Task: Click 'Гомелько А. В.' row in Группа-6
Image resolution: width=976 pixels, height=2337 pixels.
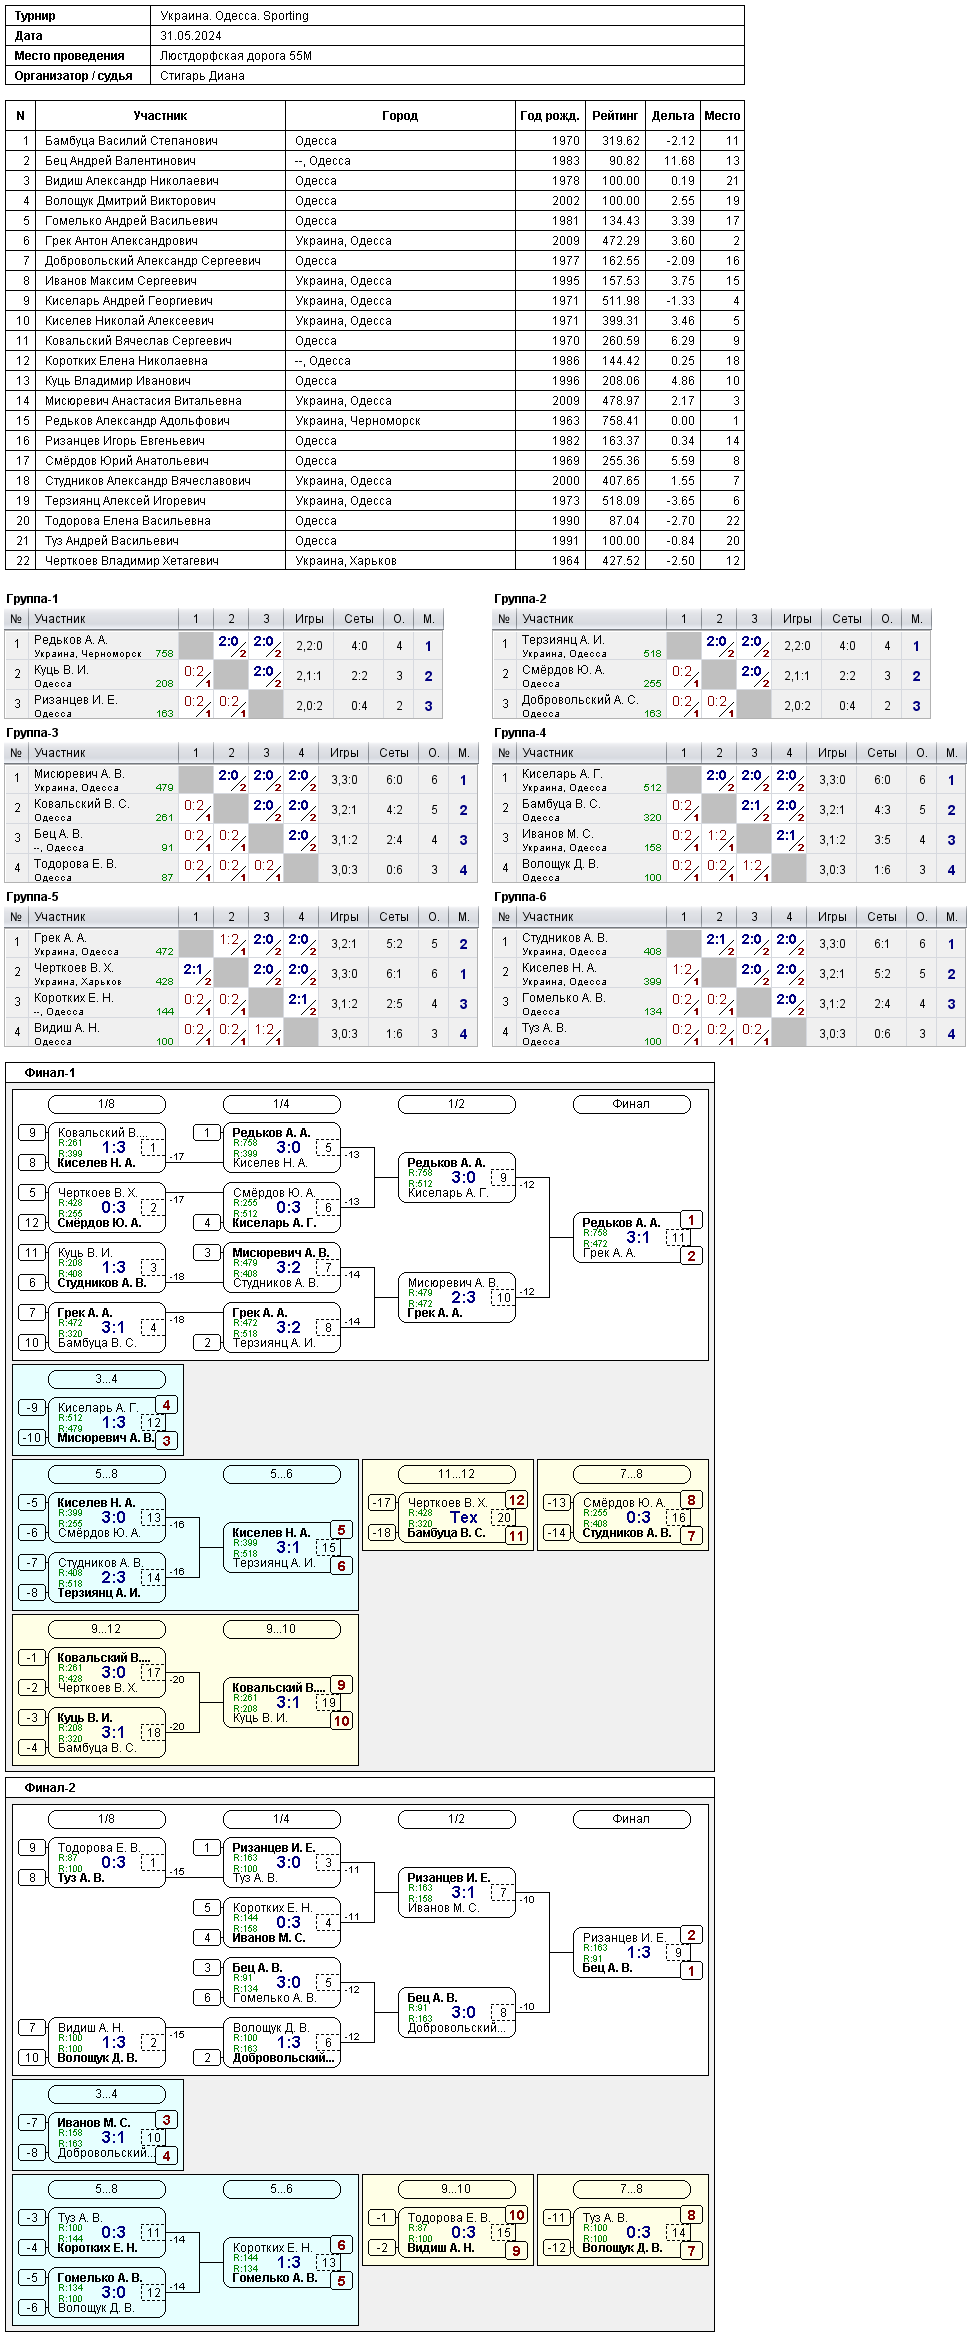Action: pyautogui.click(x=729, y=1003)
